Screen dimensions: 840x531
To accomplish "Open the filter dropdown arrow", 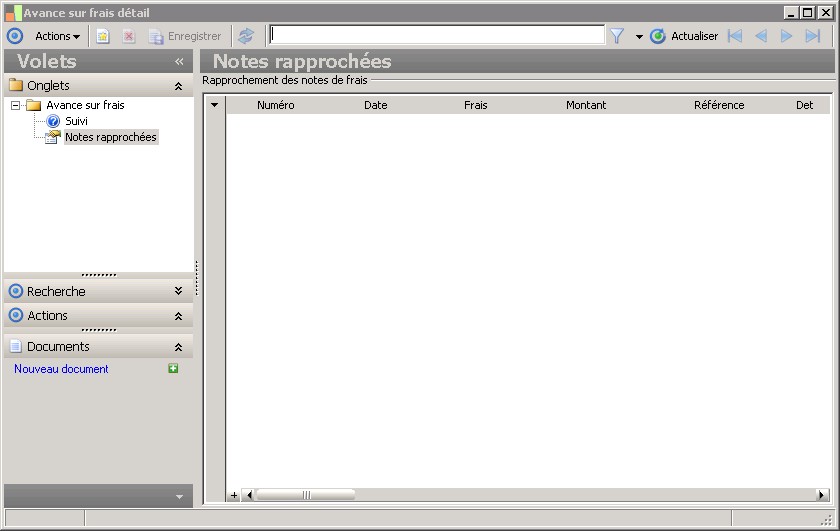I will click(639, 37).
